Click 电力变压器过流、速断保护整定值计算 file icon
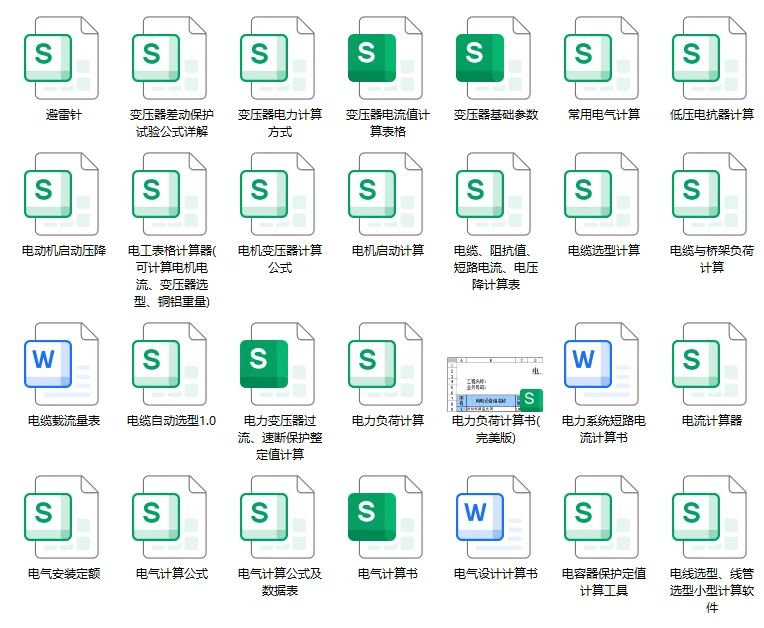 [x=278, y=364]
